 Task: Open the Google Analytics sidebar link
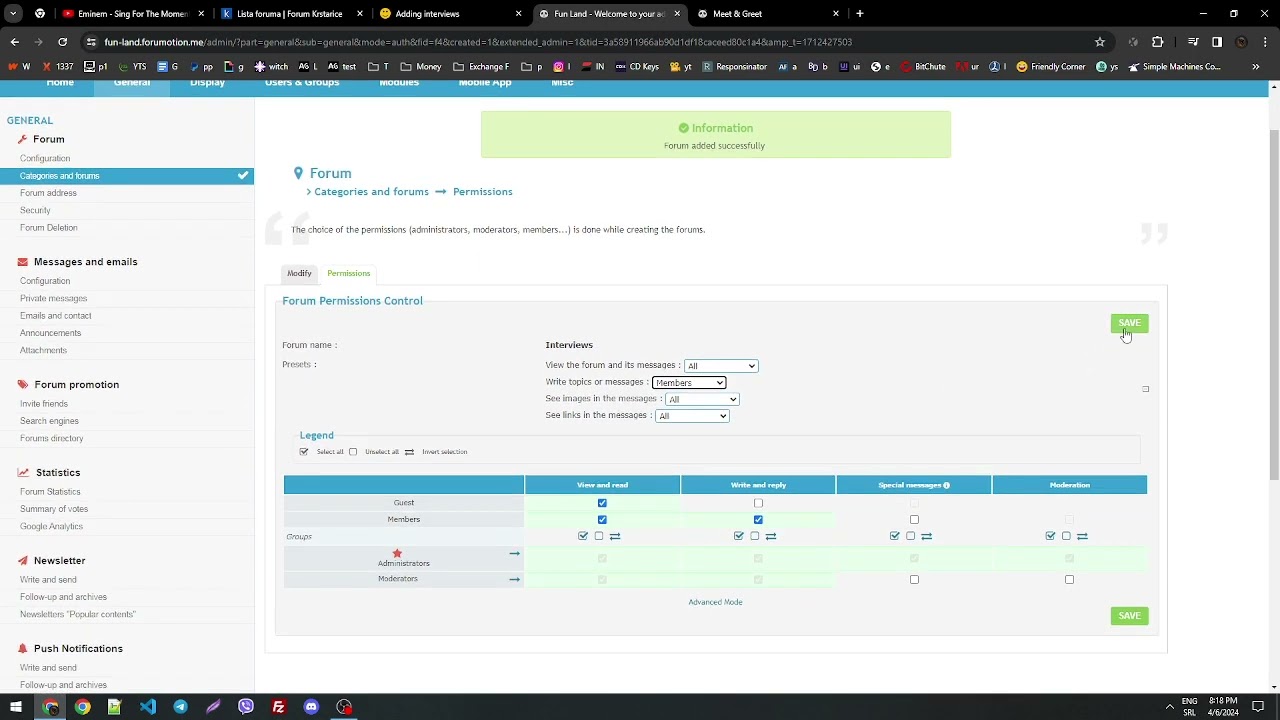click(x=51, y=526)
